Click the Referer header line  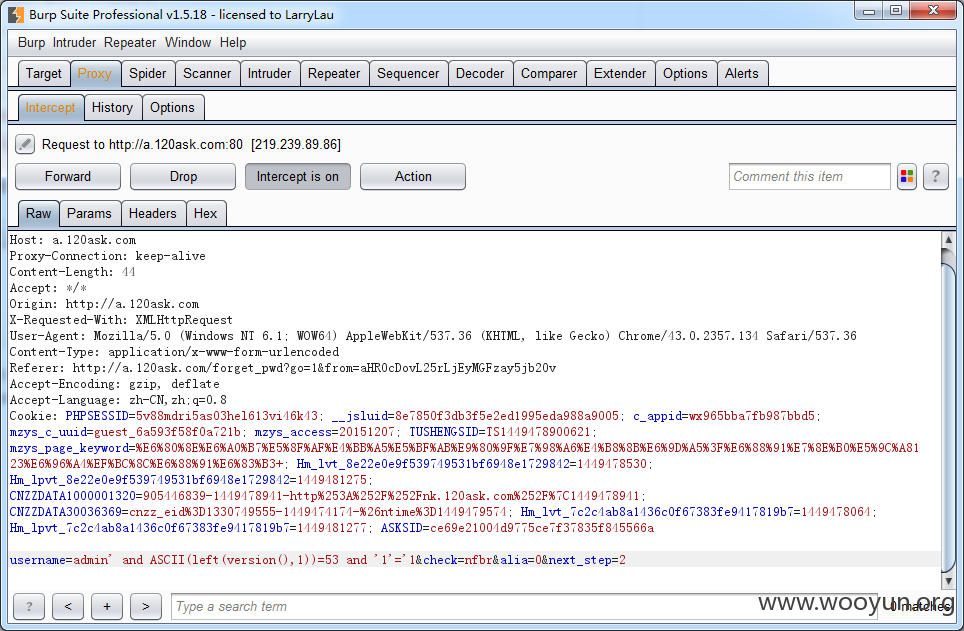[x=283, y=368]
